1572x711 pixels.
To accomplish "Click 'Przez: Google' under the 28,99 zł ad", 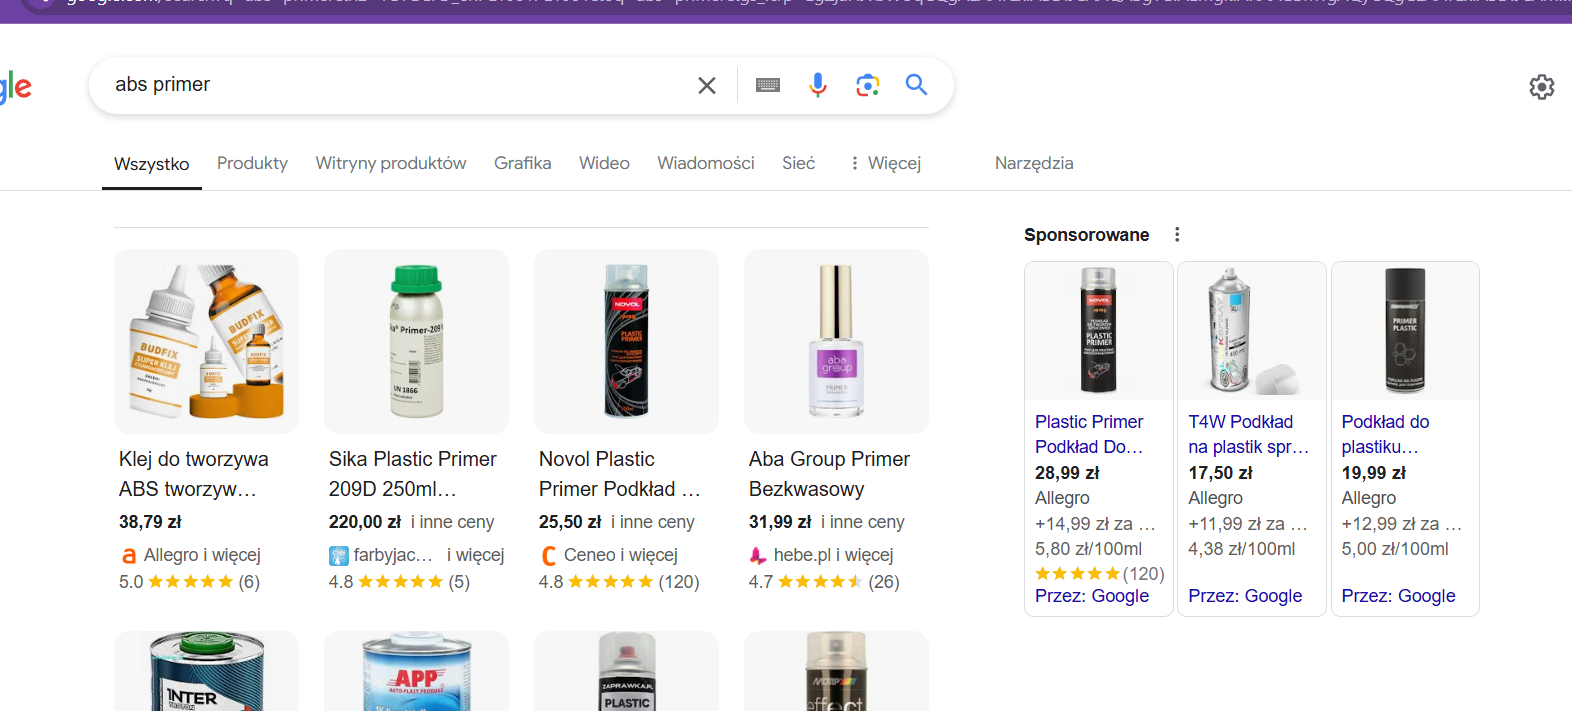I will tap(1092, 596).
